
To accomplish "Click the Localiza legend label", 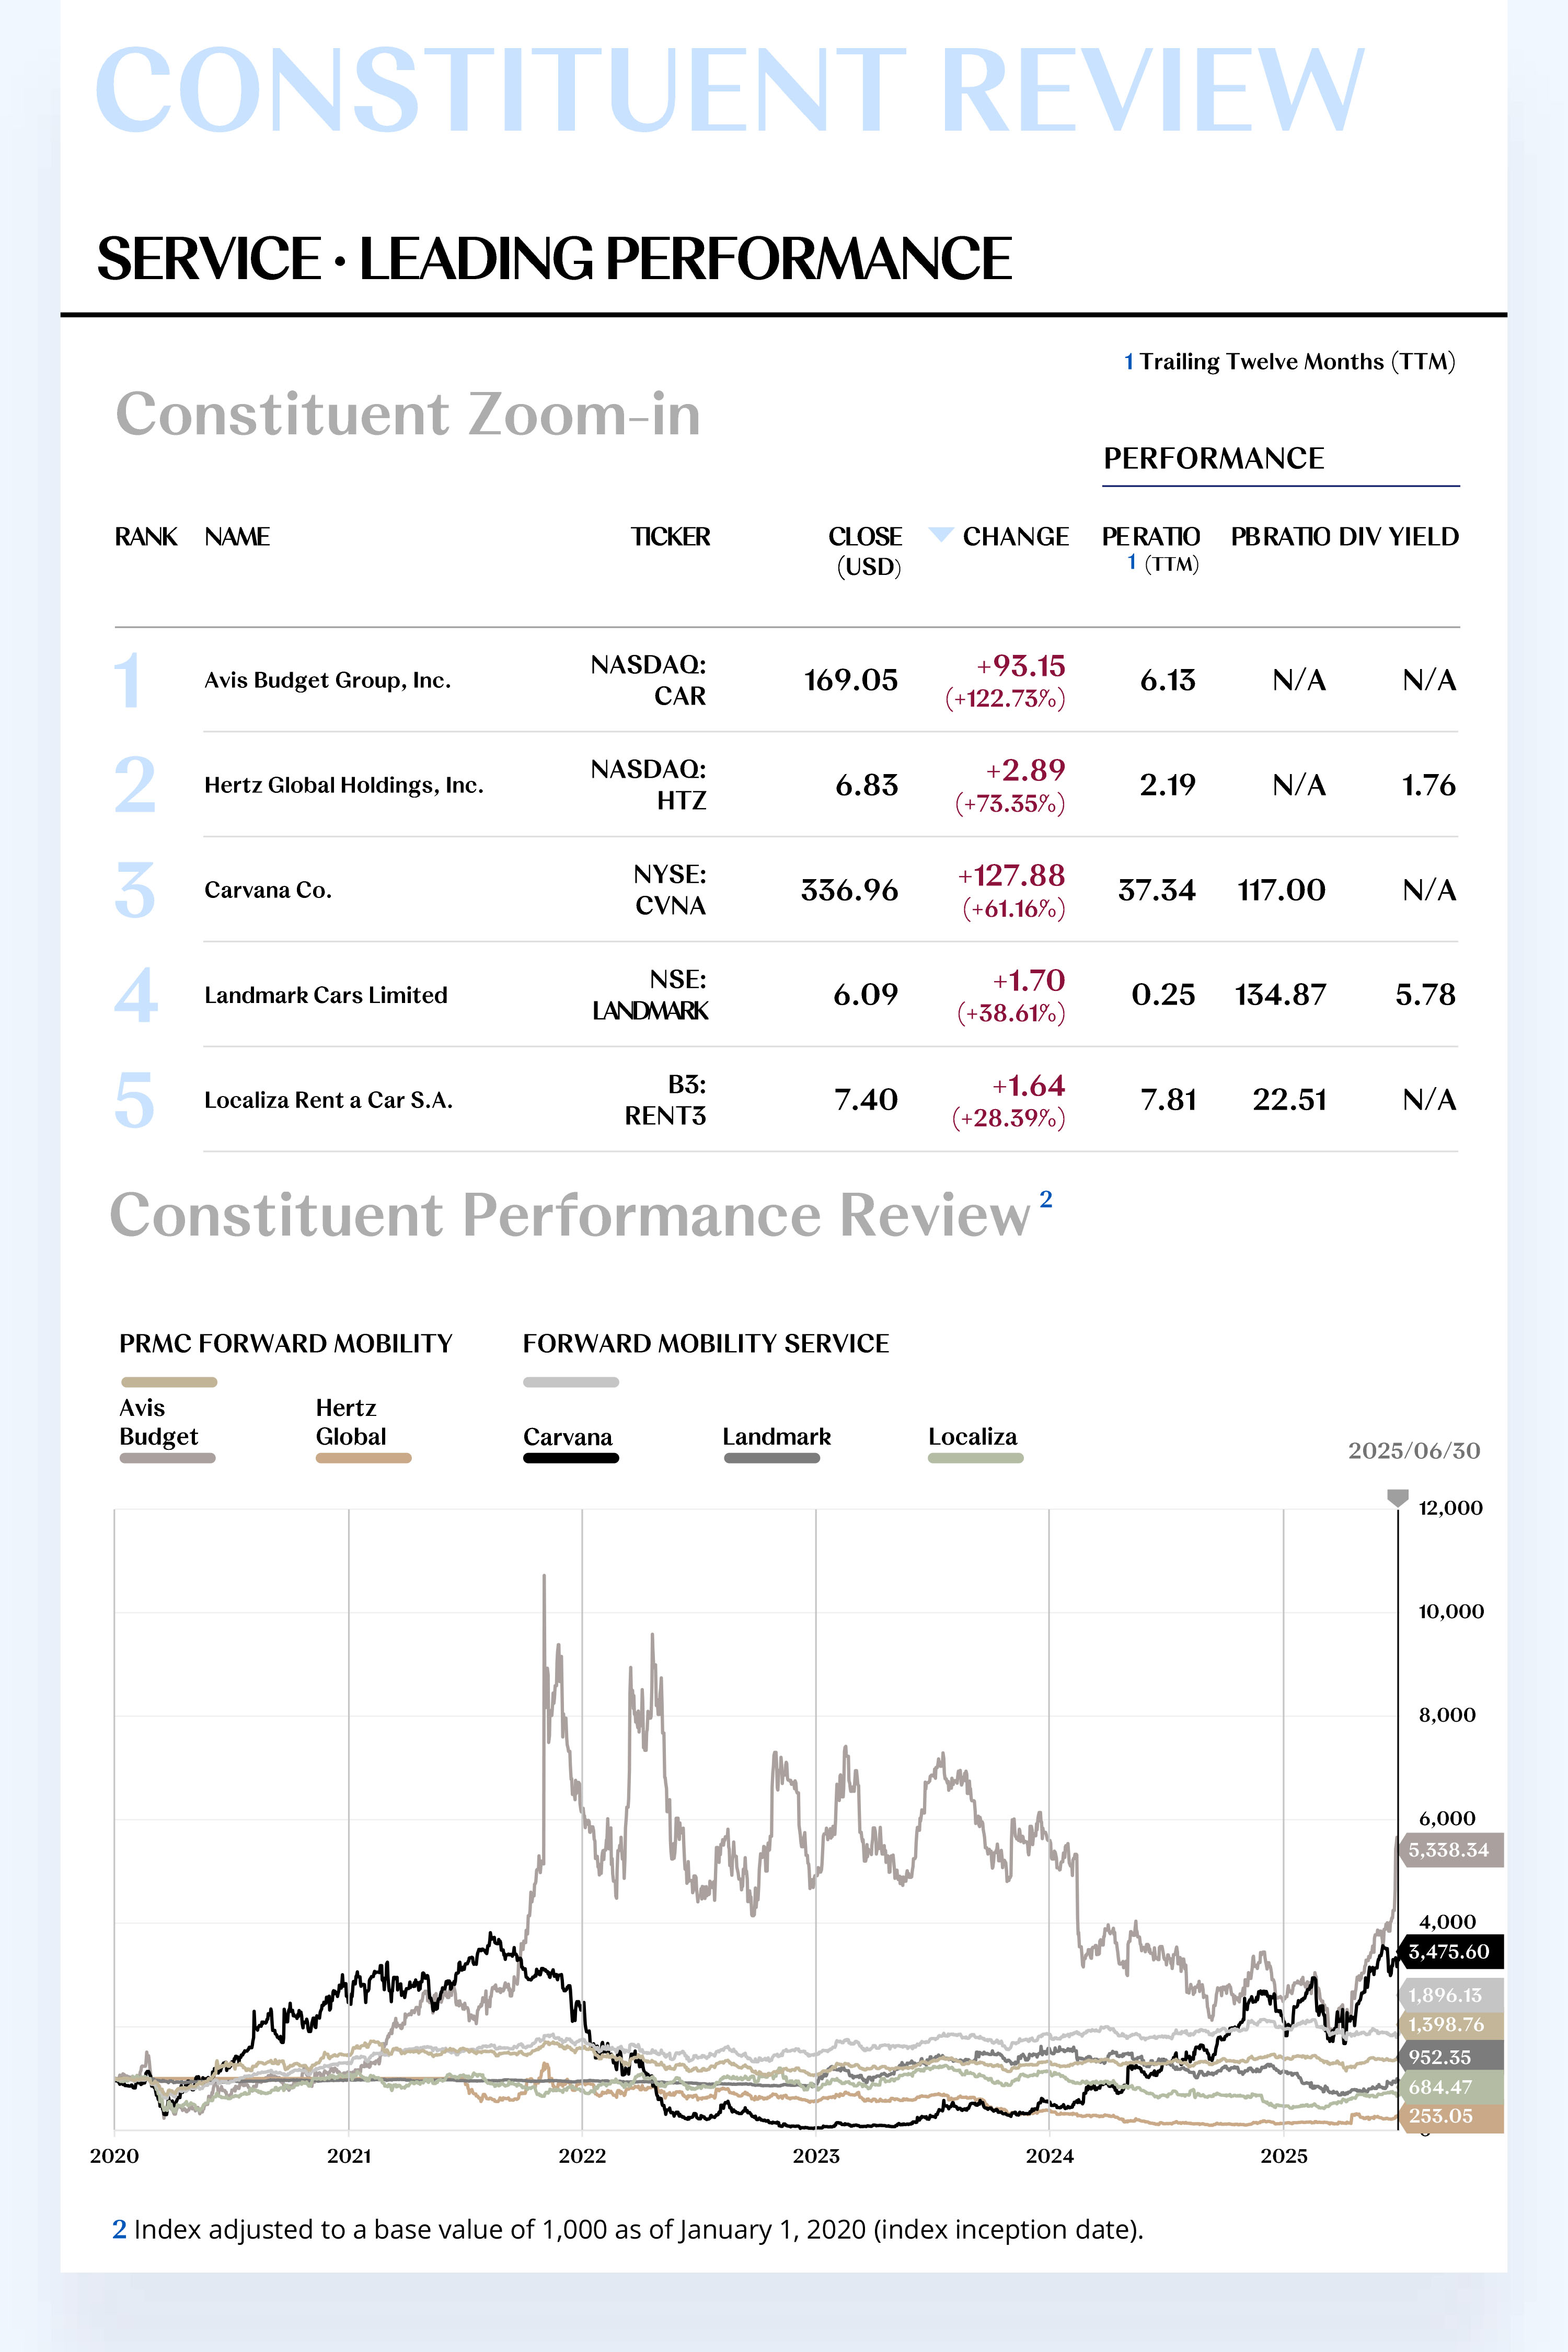I will point(973,1437).
